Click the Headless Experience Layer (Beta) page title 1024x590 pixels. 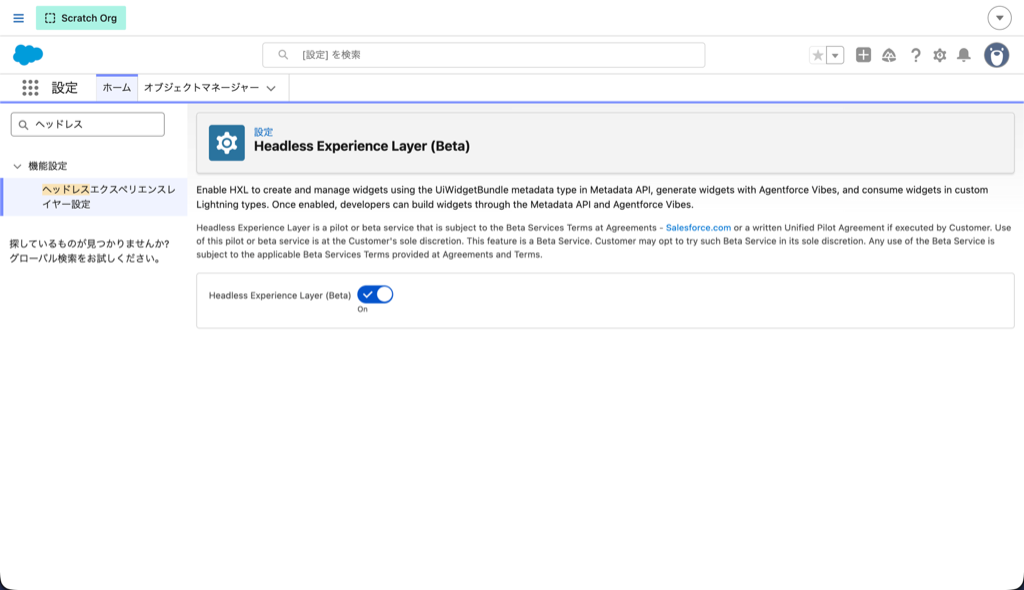tap(362, 146)
